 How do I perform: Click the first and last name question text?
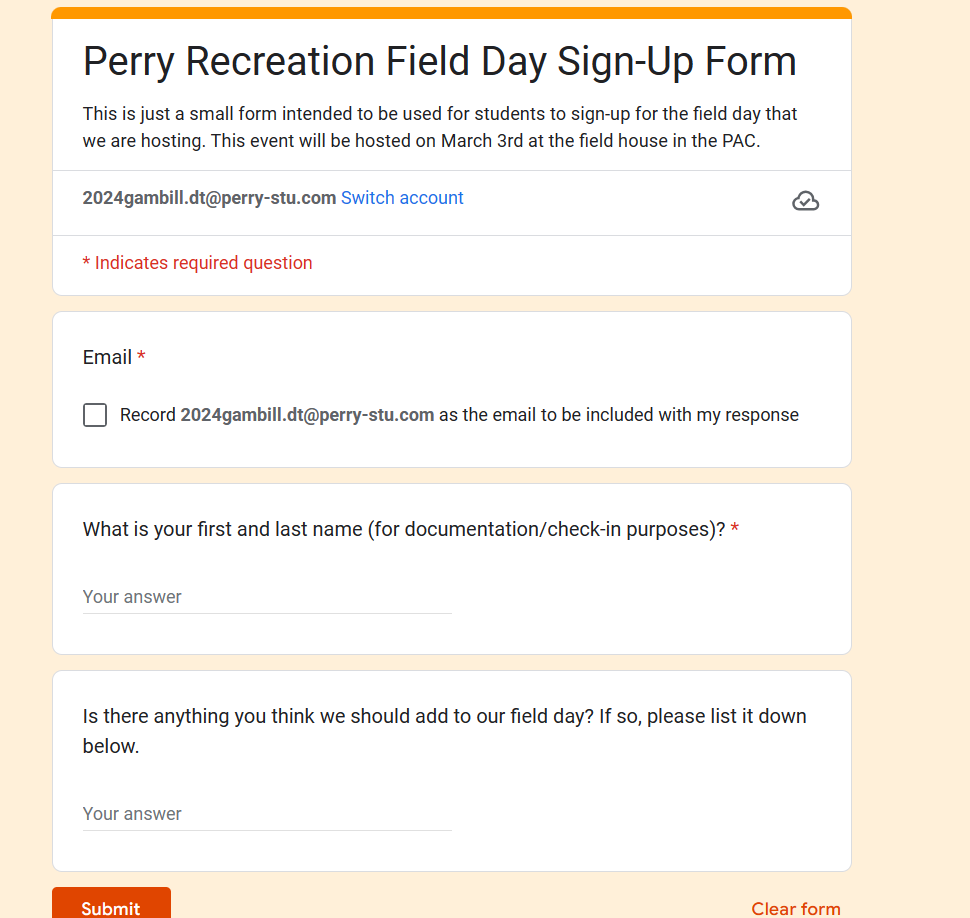coord(404,529)
